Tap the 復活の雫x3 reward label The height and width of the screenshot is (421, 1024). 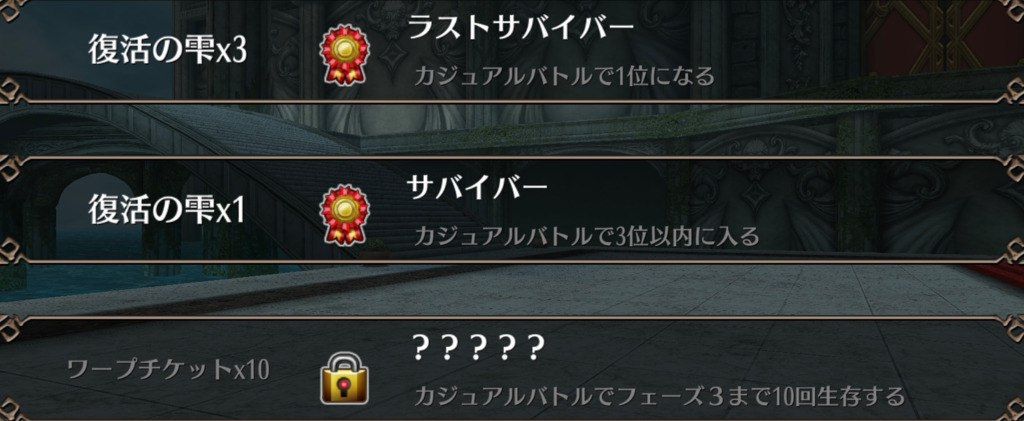coord(168,52)
